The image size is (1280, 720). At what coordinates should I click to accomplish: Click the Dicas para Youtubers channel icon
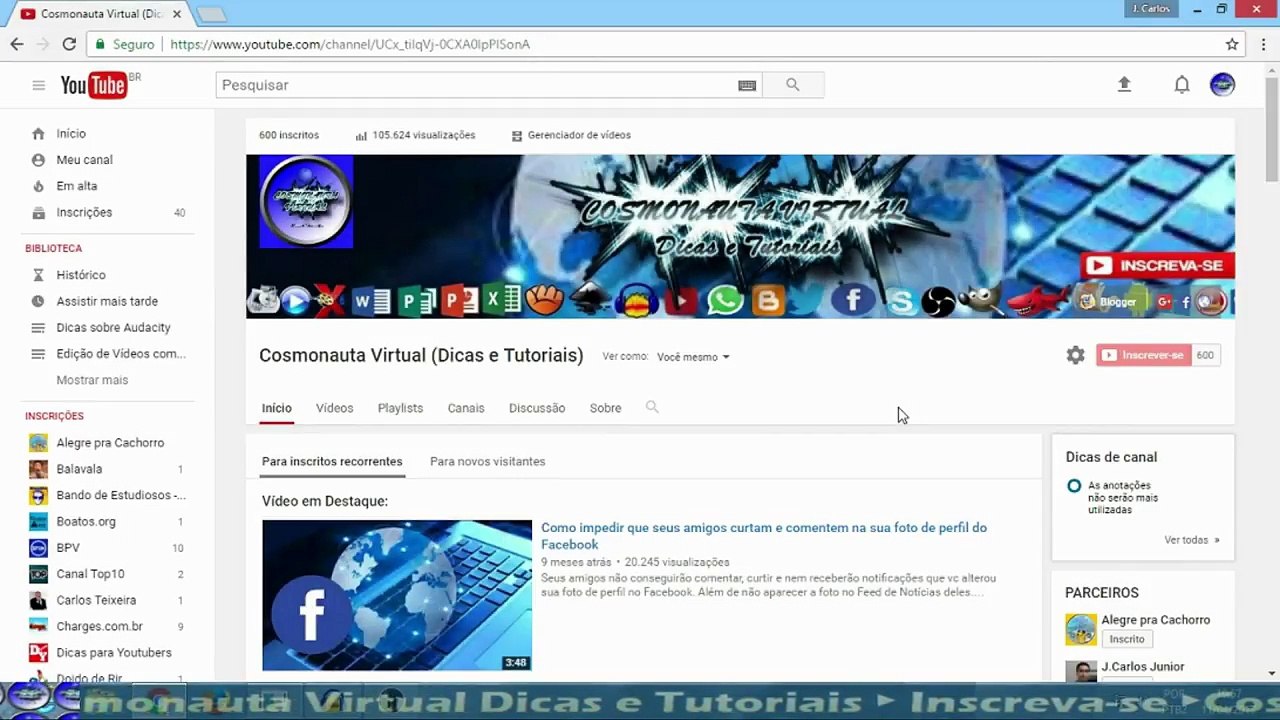(38, 653)
